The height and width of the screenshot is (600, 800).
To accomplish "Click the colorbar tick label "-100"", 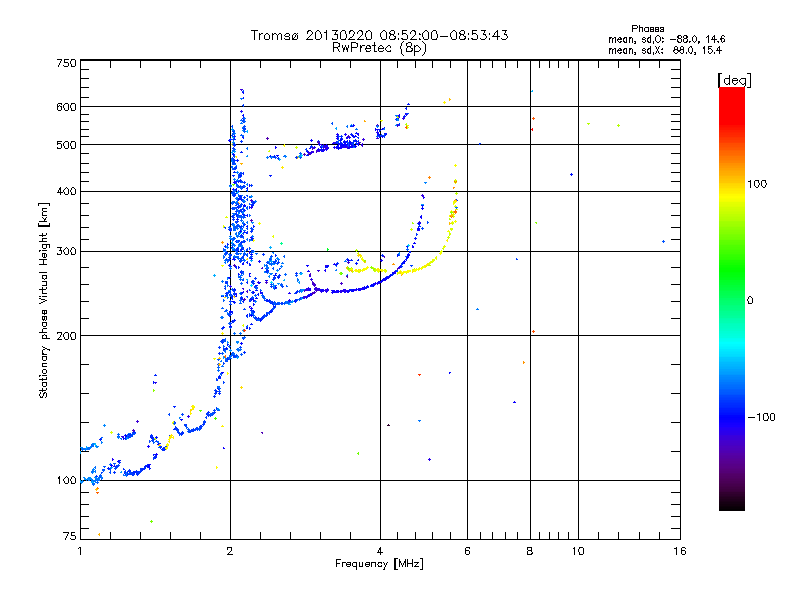I will pos(761,417).
